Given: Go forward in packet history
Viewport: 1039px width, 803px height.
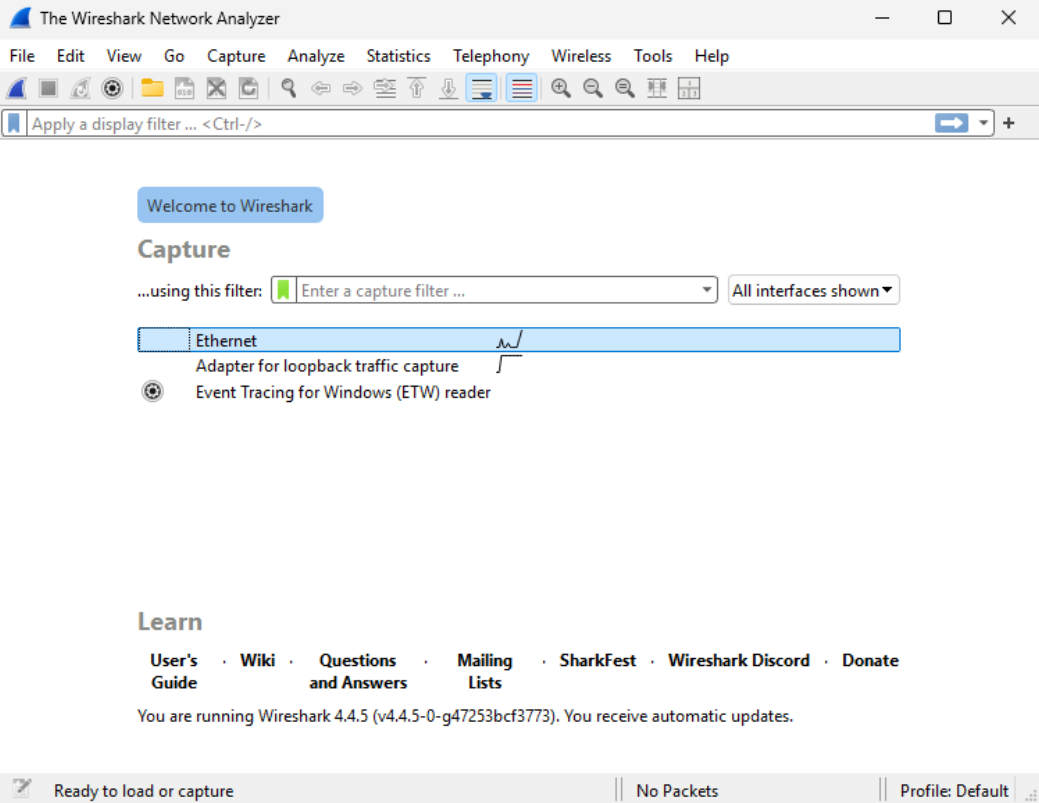Looking at the screenshot, I should coord(353,88).
